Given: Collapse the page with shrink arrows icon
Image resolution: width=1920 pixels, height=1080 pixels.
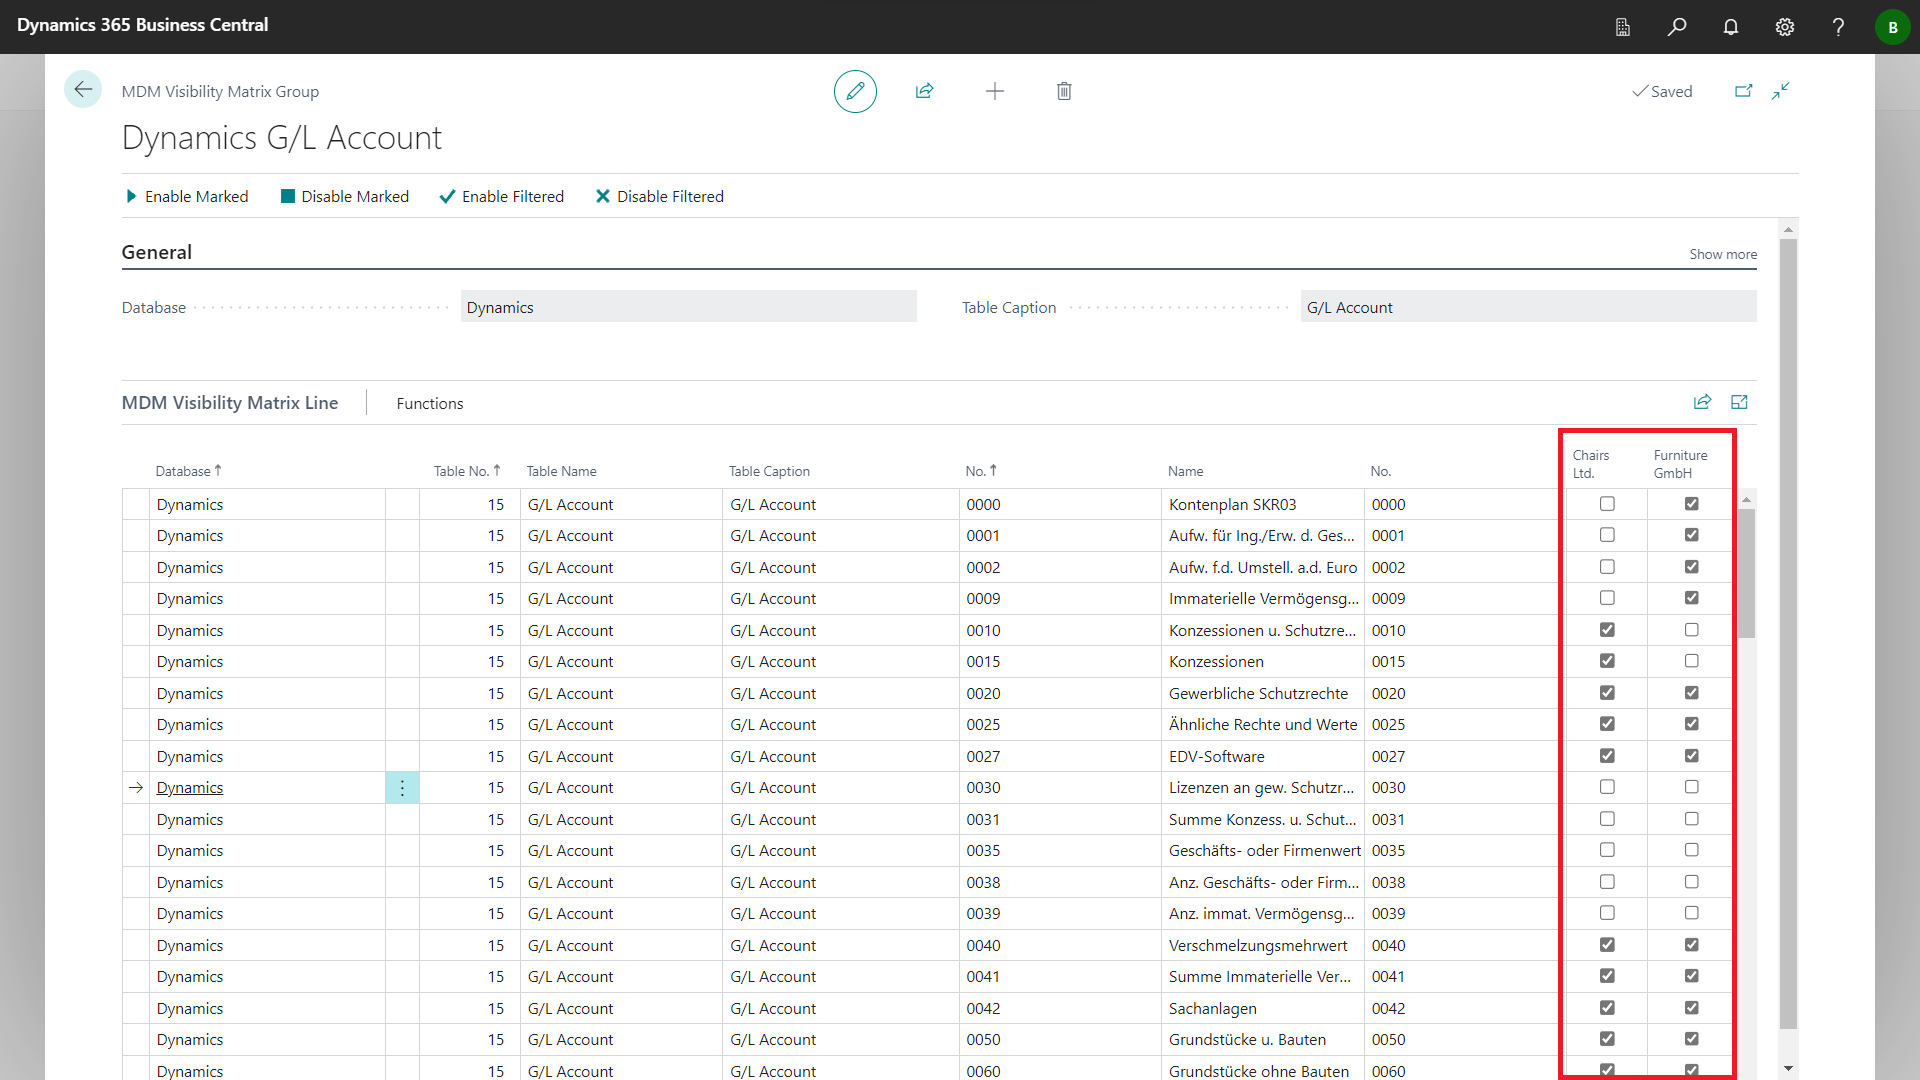Looking at the screenshot, I should click(x=1781, y=91).
